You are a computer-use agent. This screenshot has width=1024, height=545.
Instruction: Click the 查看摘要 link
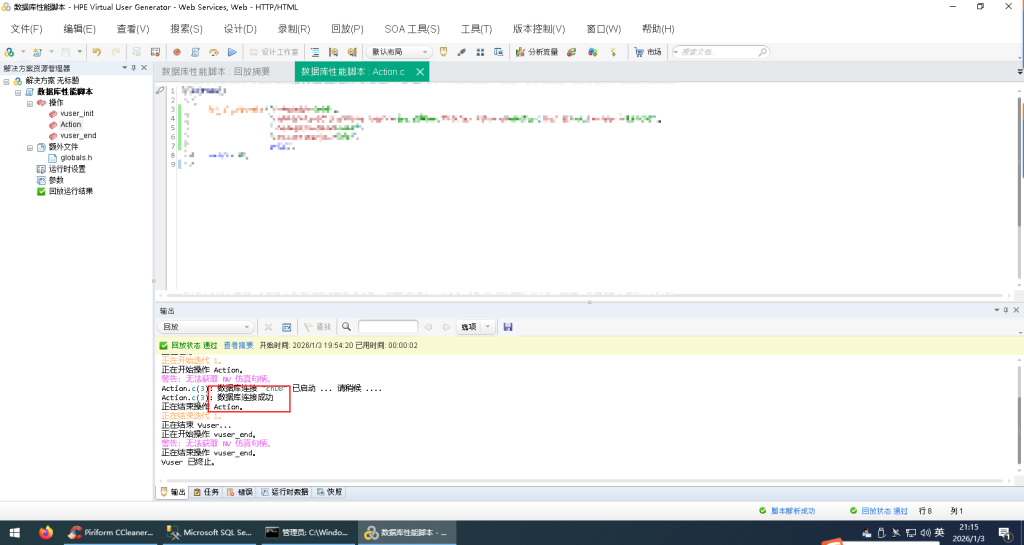[x=238, y=345]
